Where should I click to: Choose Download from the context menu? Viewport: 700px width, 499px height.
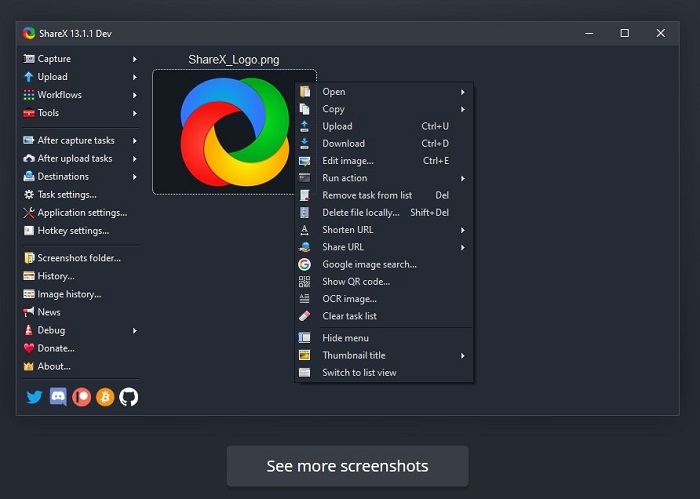coord(384,143)
